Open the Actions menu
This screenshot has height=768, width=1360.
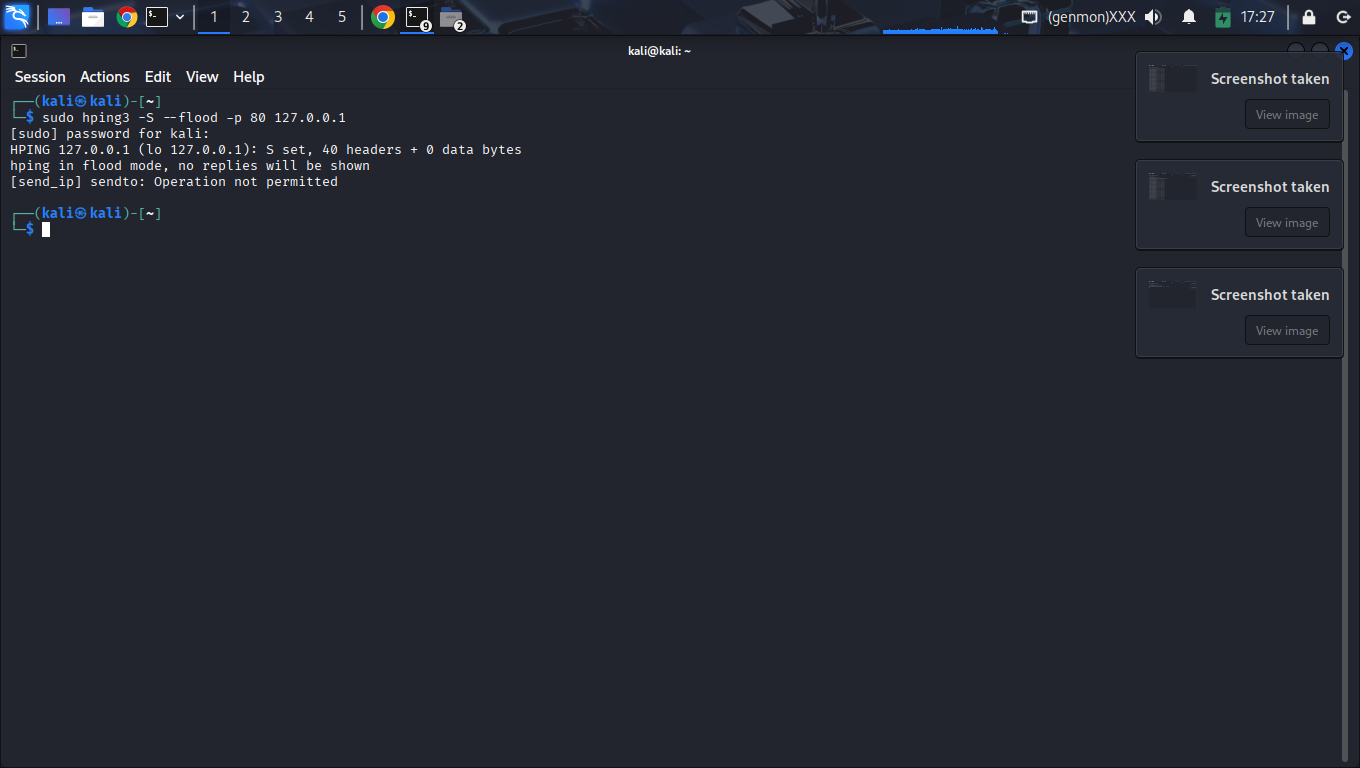click(105, 77)
